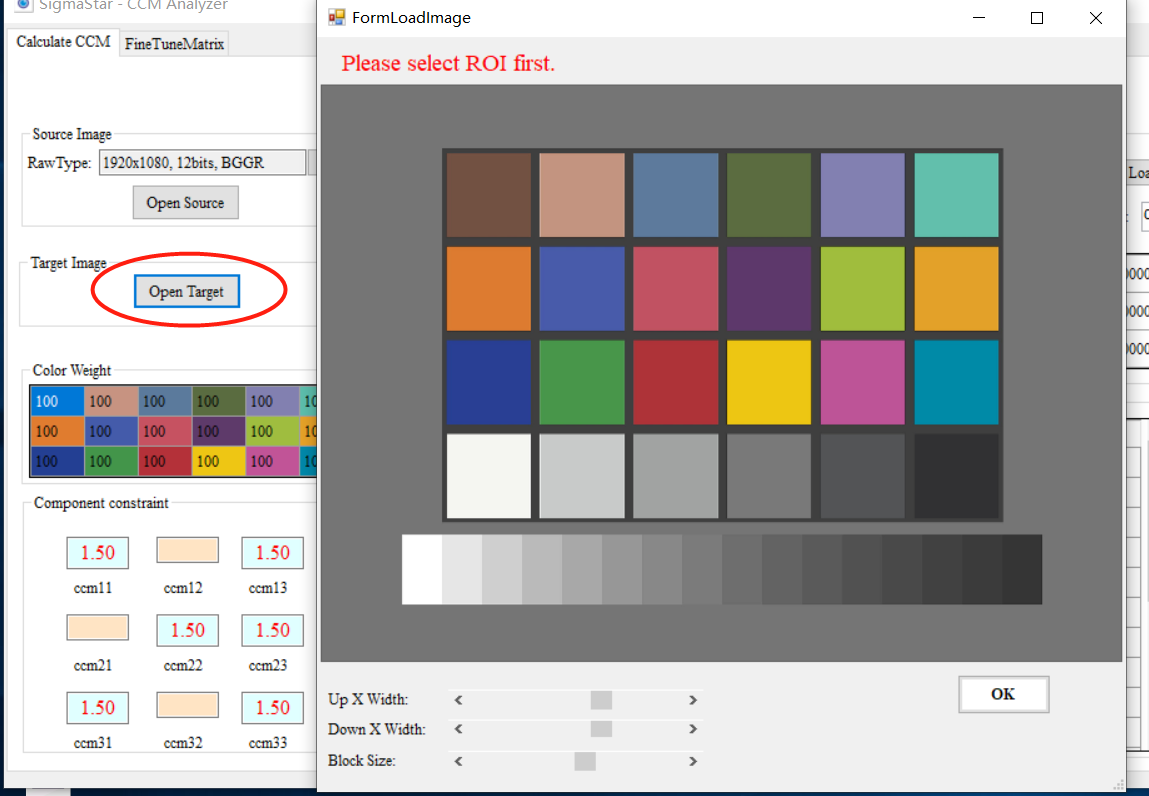
Task: Click the Block Size slider thumb
Action: pyautogui.click(x=585, y=761)
